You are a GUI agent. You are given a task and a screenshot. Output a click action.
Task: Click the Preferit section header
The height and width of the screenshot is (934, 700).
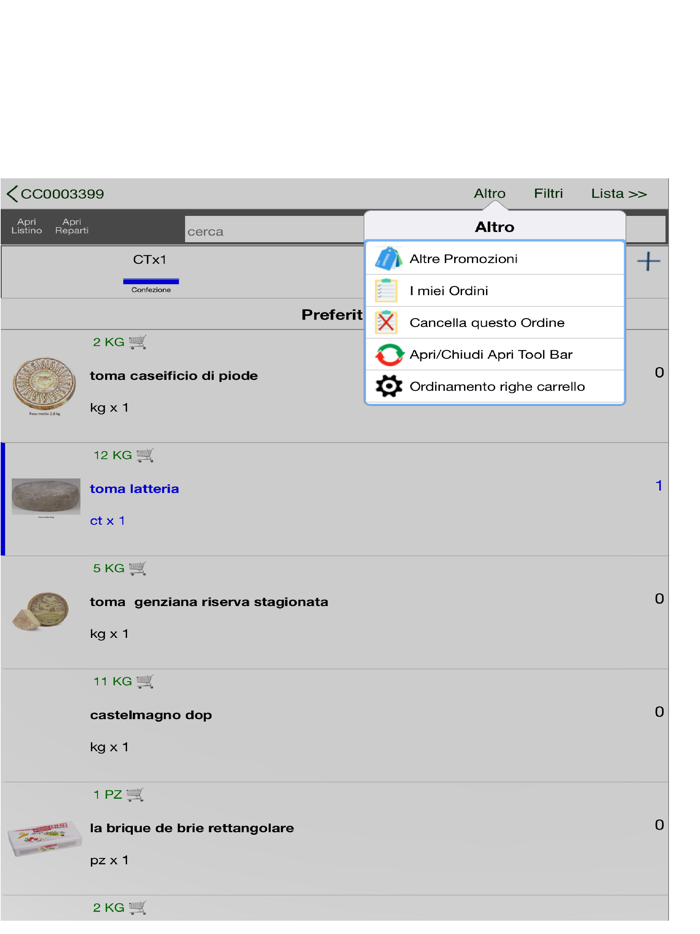coord(332,315)
